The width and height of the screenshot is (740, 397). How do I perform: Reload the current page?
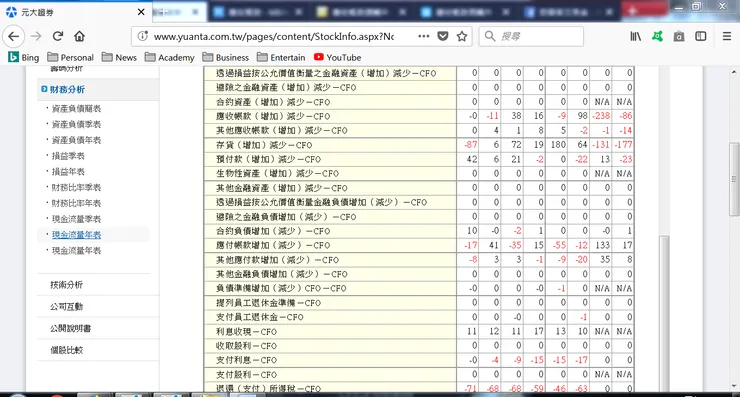(x=58, y=36)
